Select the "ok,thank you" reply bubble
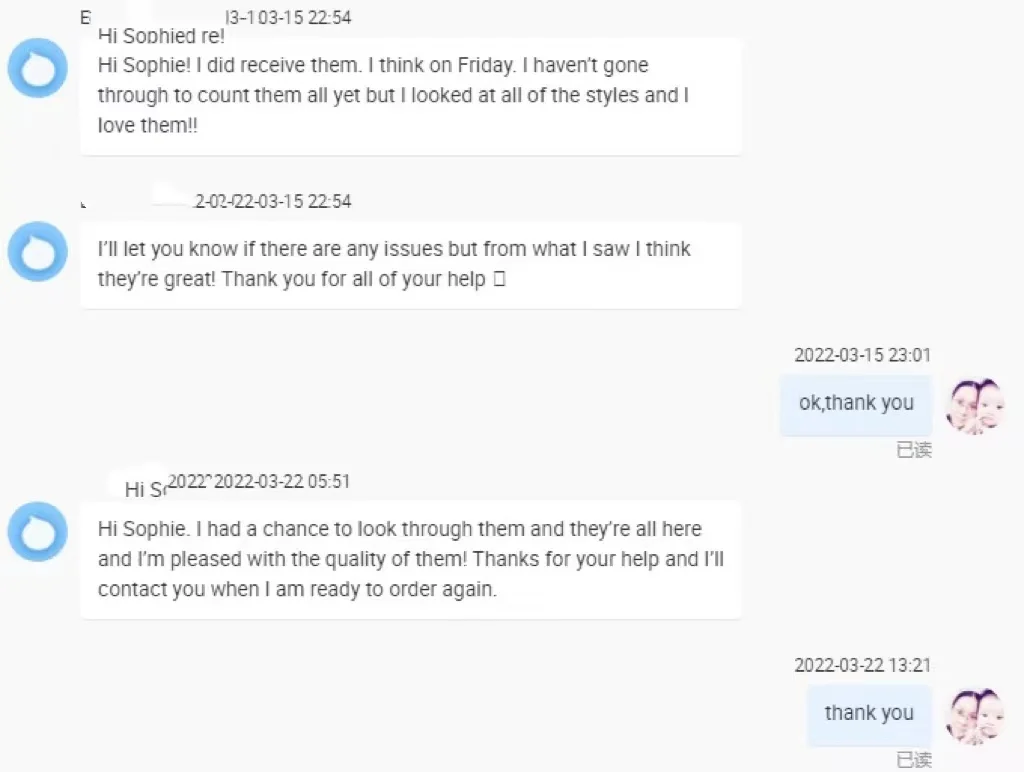1024x772 pixels. (x=856, y=404)
